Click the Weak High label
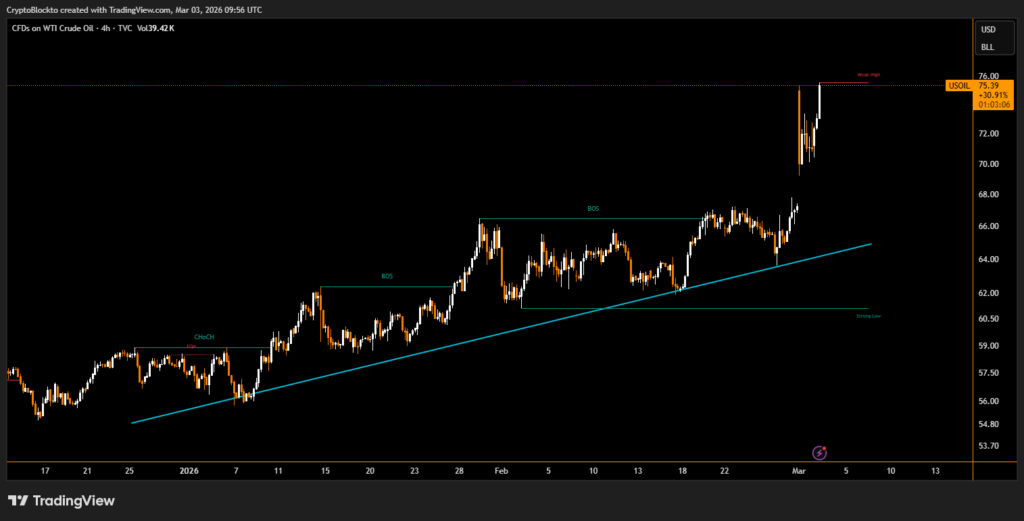 point(868,75)
